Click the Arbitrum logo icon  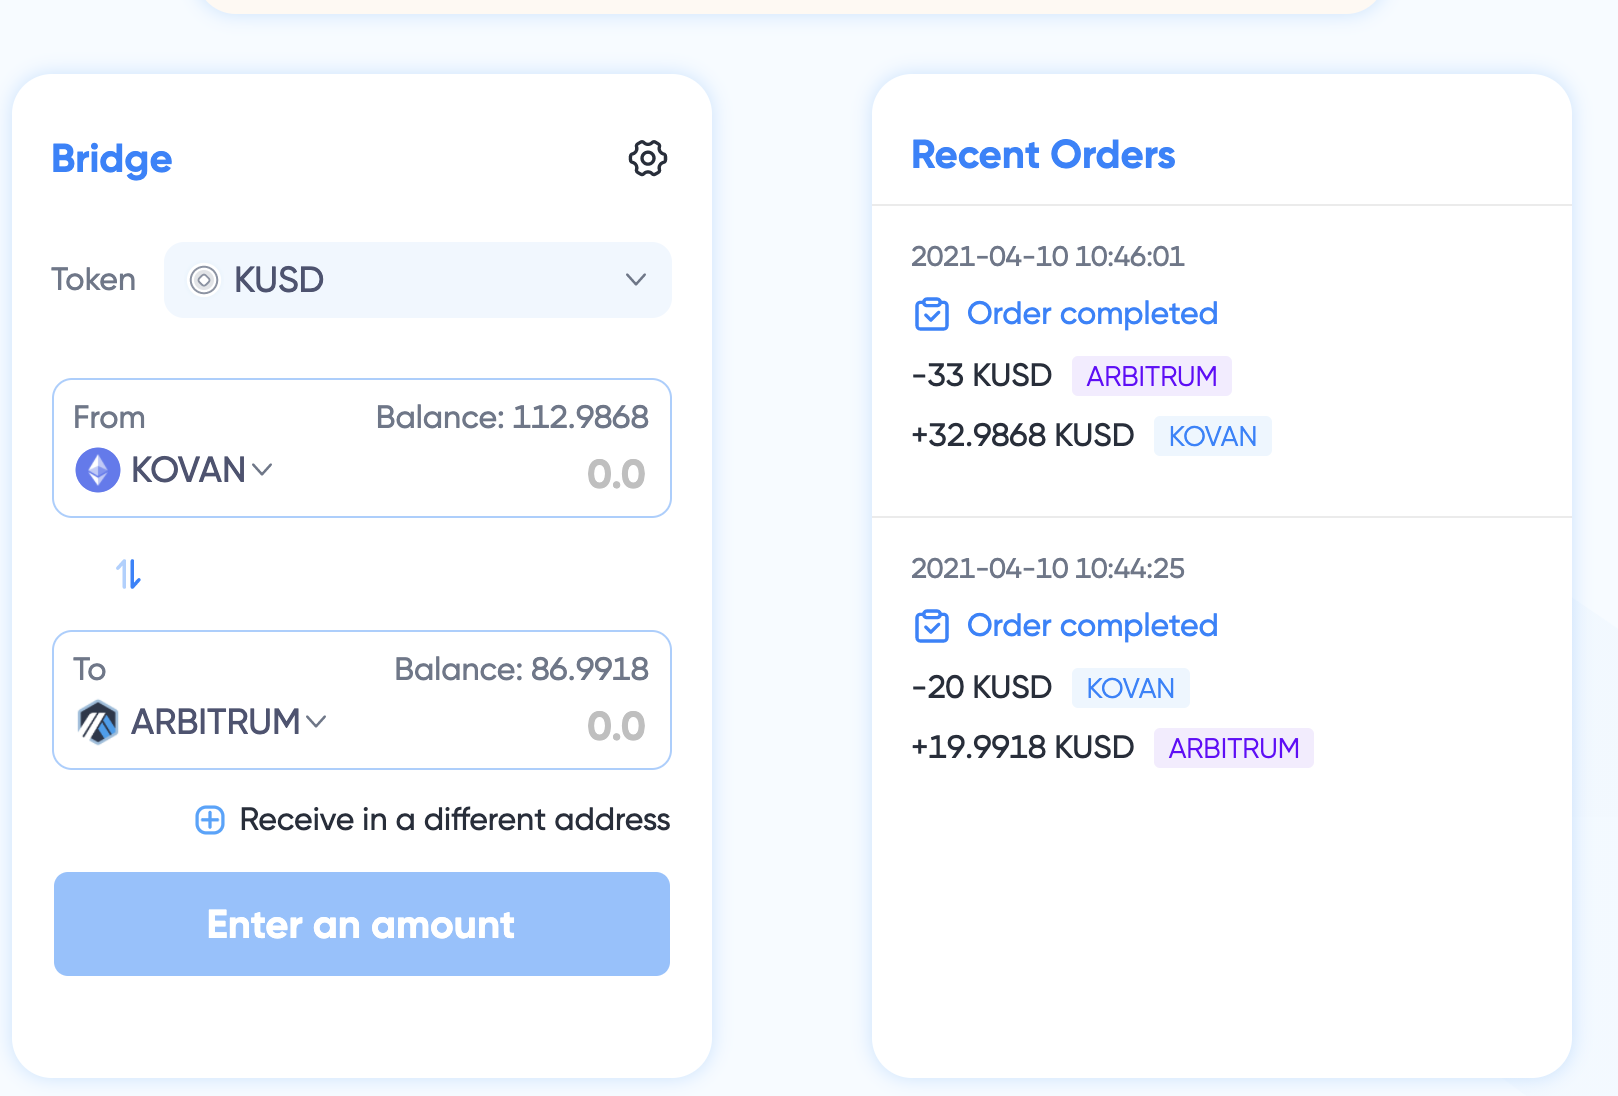click(x=98, y=722)
